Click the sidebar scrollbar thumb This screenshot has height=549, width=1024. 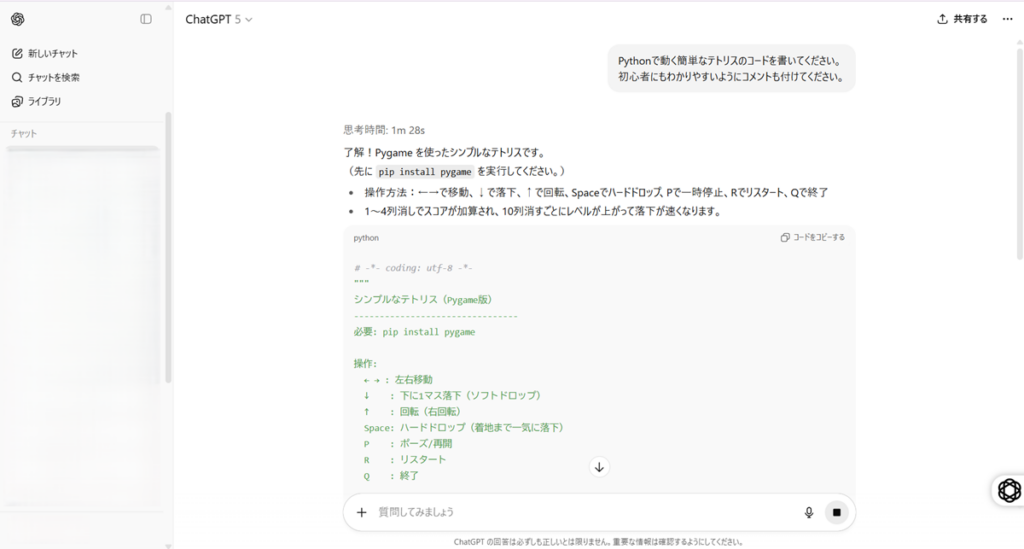click(x=168, y=248)
